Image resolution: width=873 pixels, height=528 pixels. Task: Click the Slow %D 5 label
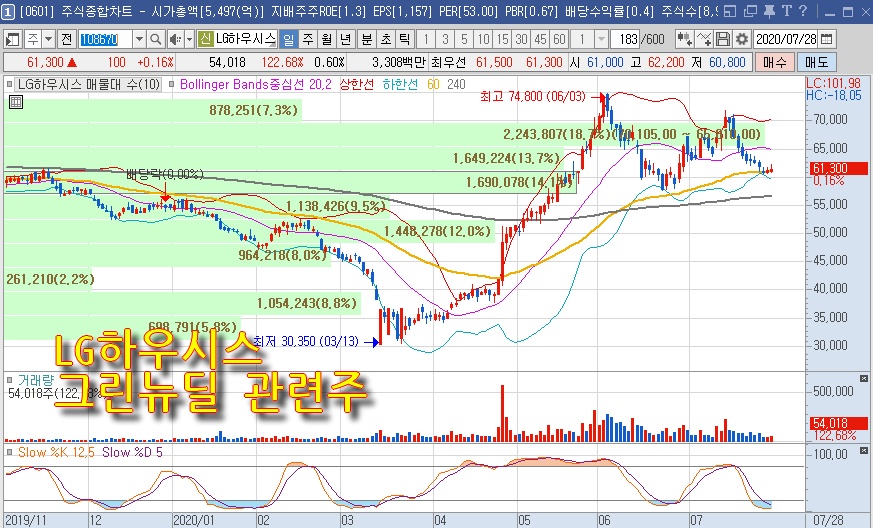click(x=132, y=452)
